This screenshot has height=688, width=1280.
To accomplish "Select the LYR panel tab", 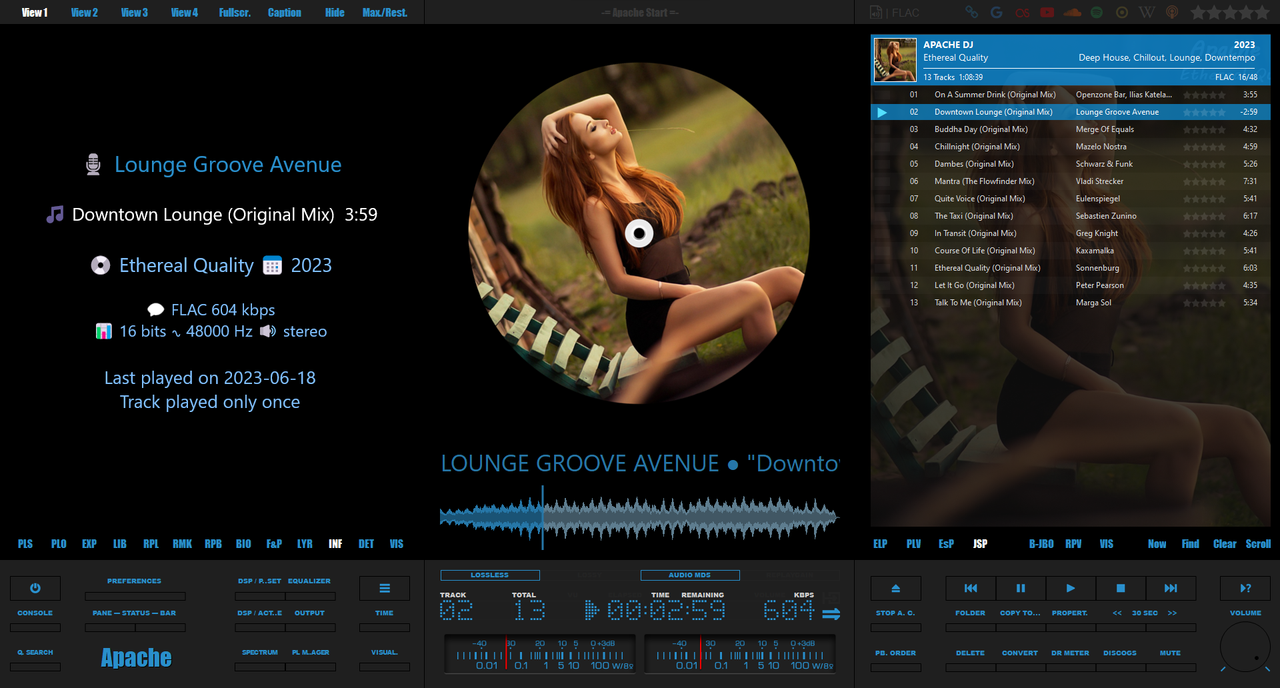I will 305,544.
